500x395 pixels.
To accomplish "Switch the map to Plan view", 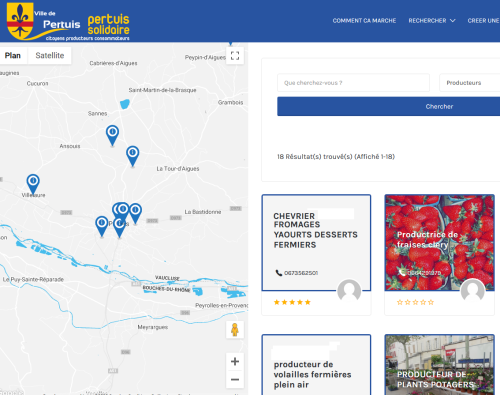I will 13,55.
